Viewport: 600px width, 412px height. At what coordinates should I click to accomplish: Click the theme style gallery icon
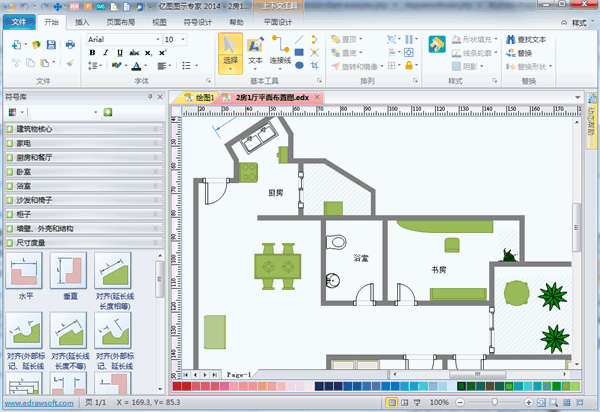437,44
